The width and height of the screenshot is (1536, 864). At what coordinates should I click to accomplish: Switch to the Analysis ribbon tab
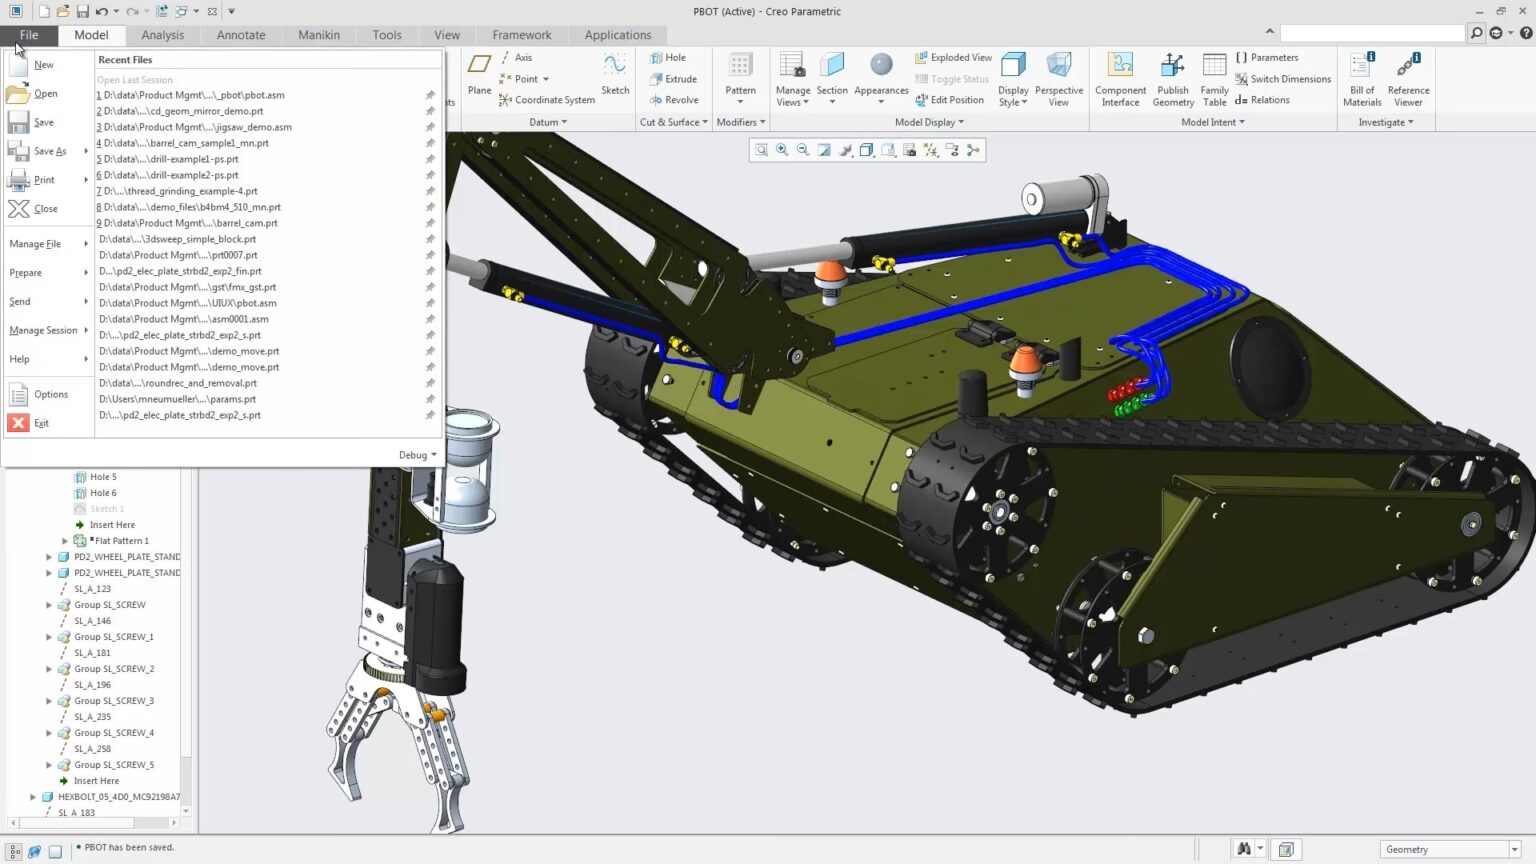click(162, 35)
